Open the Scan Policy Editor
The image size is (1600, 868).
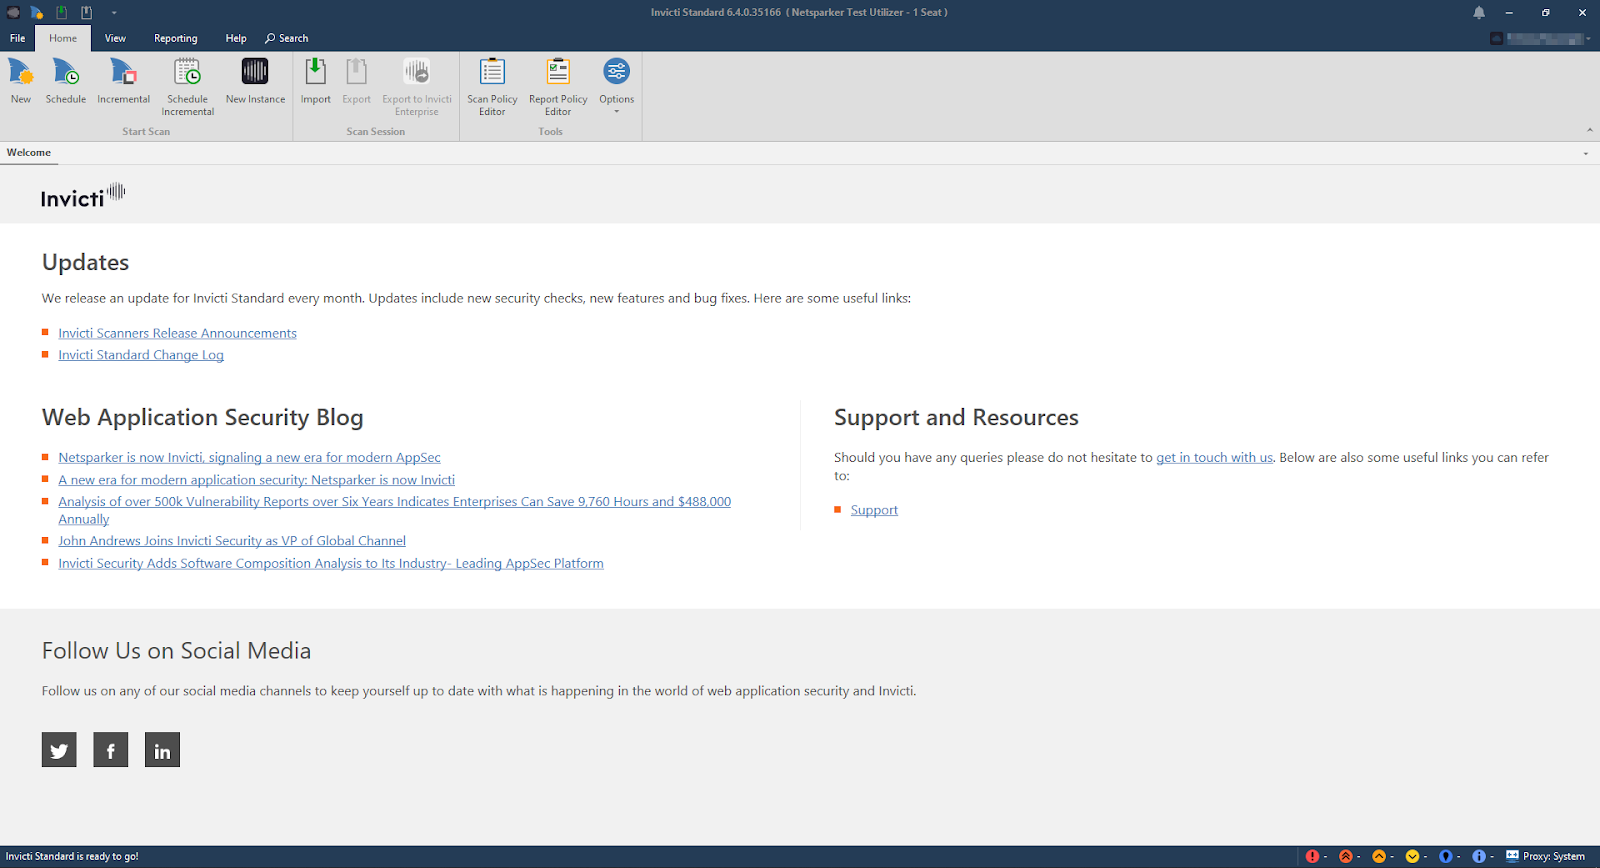pos(492,87)
